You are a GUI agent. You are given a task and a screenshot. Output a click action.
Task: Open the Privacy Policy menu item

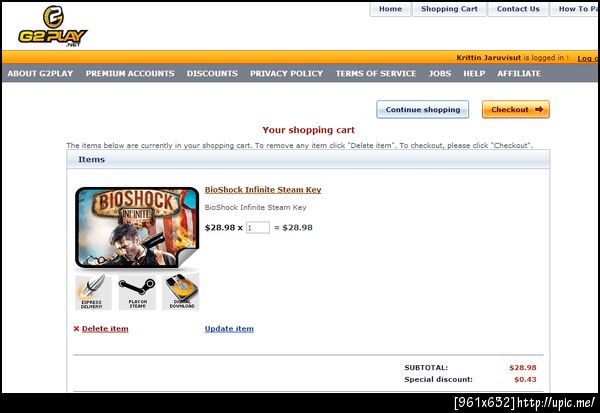286,73
